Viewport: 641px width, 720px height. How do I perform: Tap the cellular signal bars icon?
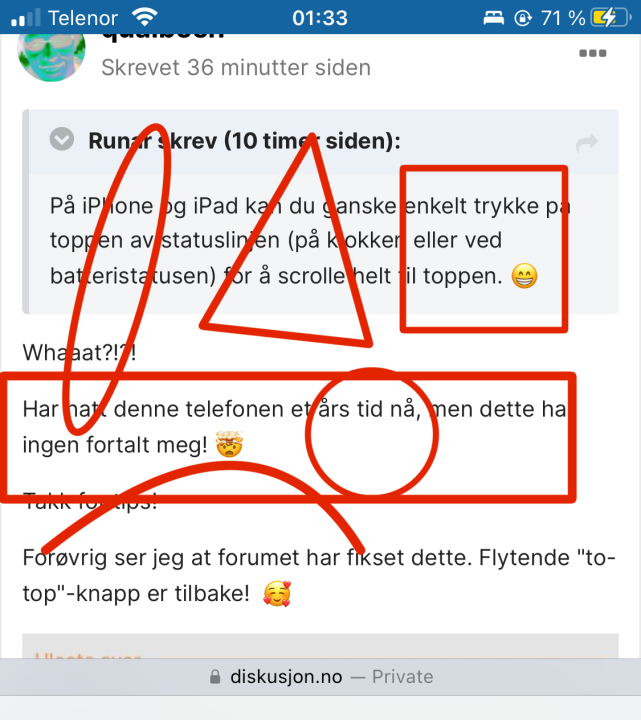(25, 18)
